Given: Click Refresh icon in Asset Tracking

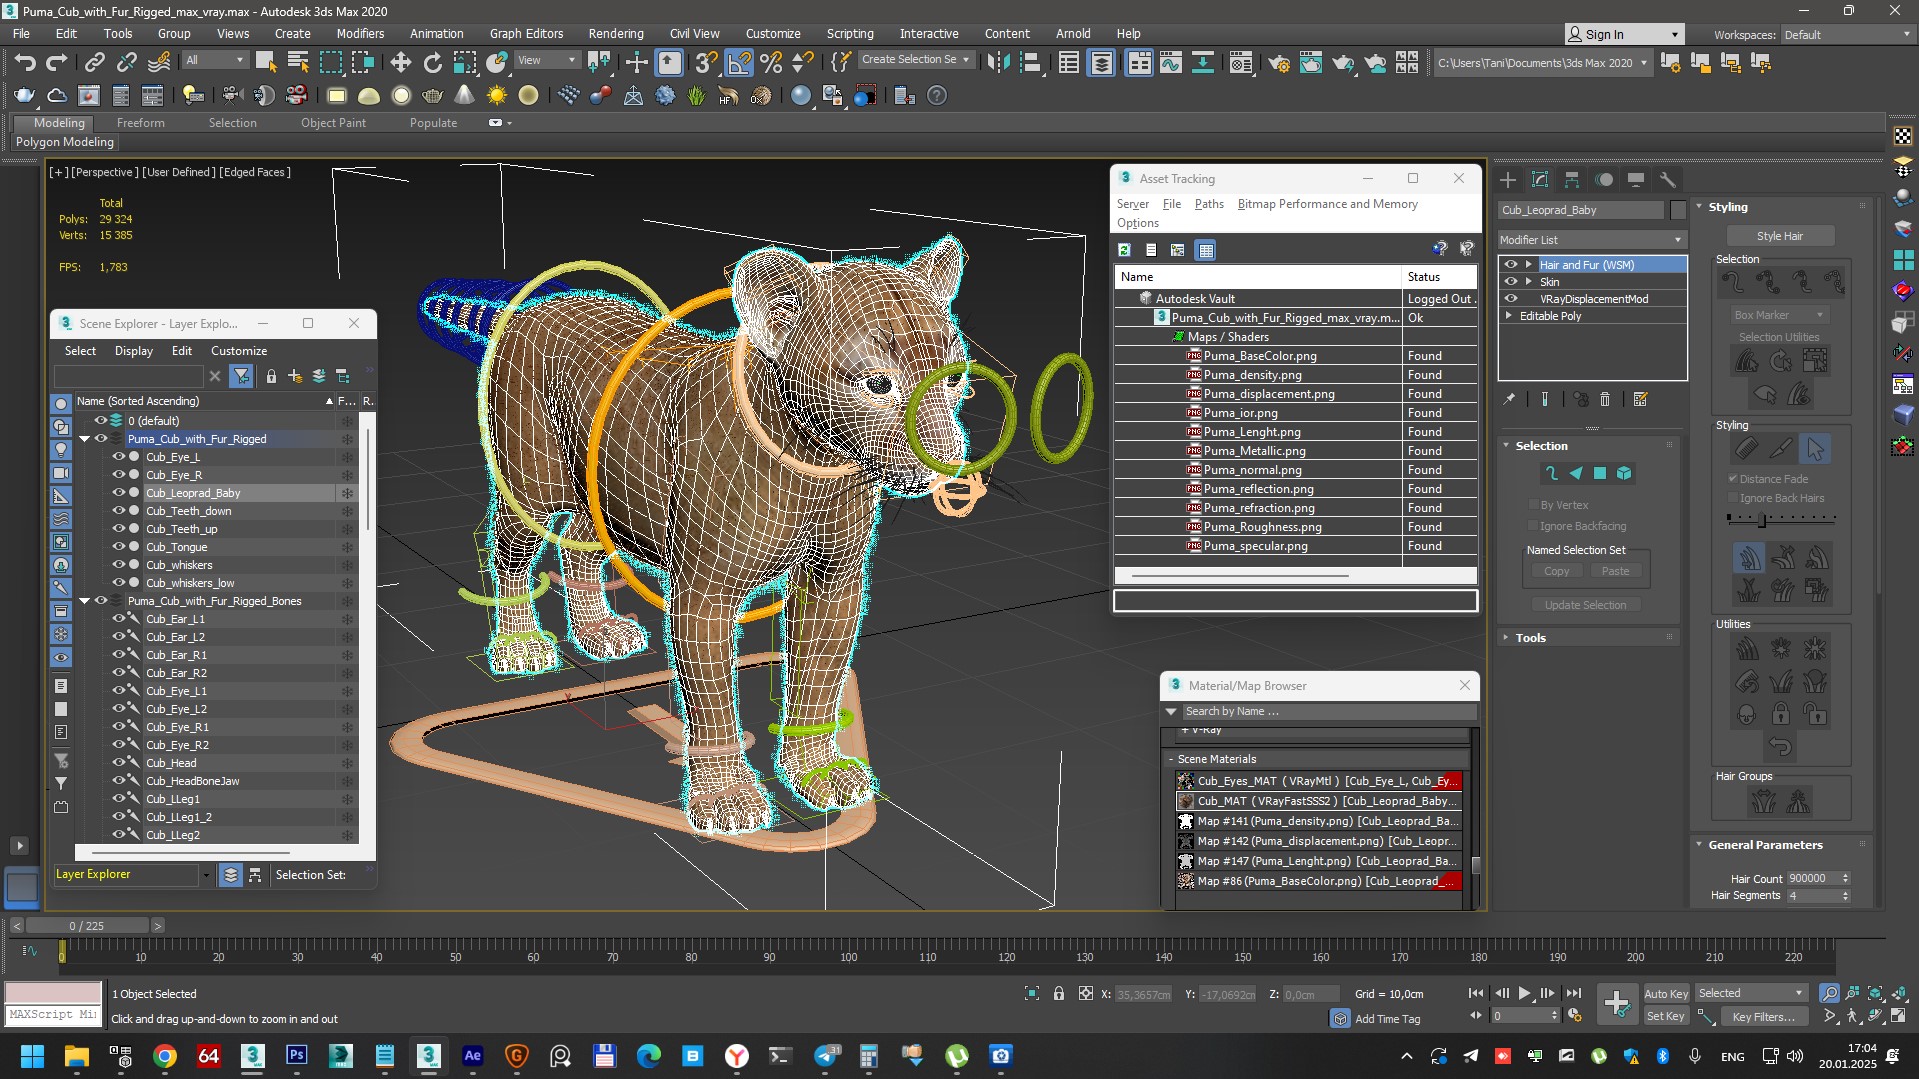Looking at the screenshot, I should 1124,250.
